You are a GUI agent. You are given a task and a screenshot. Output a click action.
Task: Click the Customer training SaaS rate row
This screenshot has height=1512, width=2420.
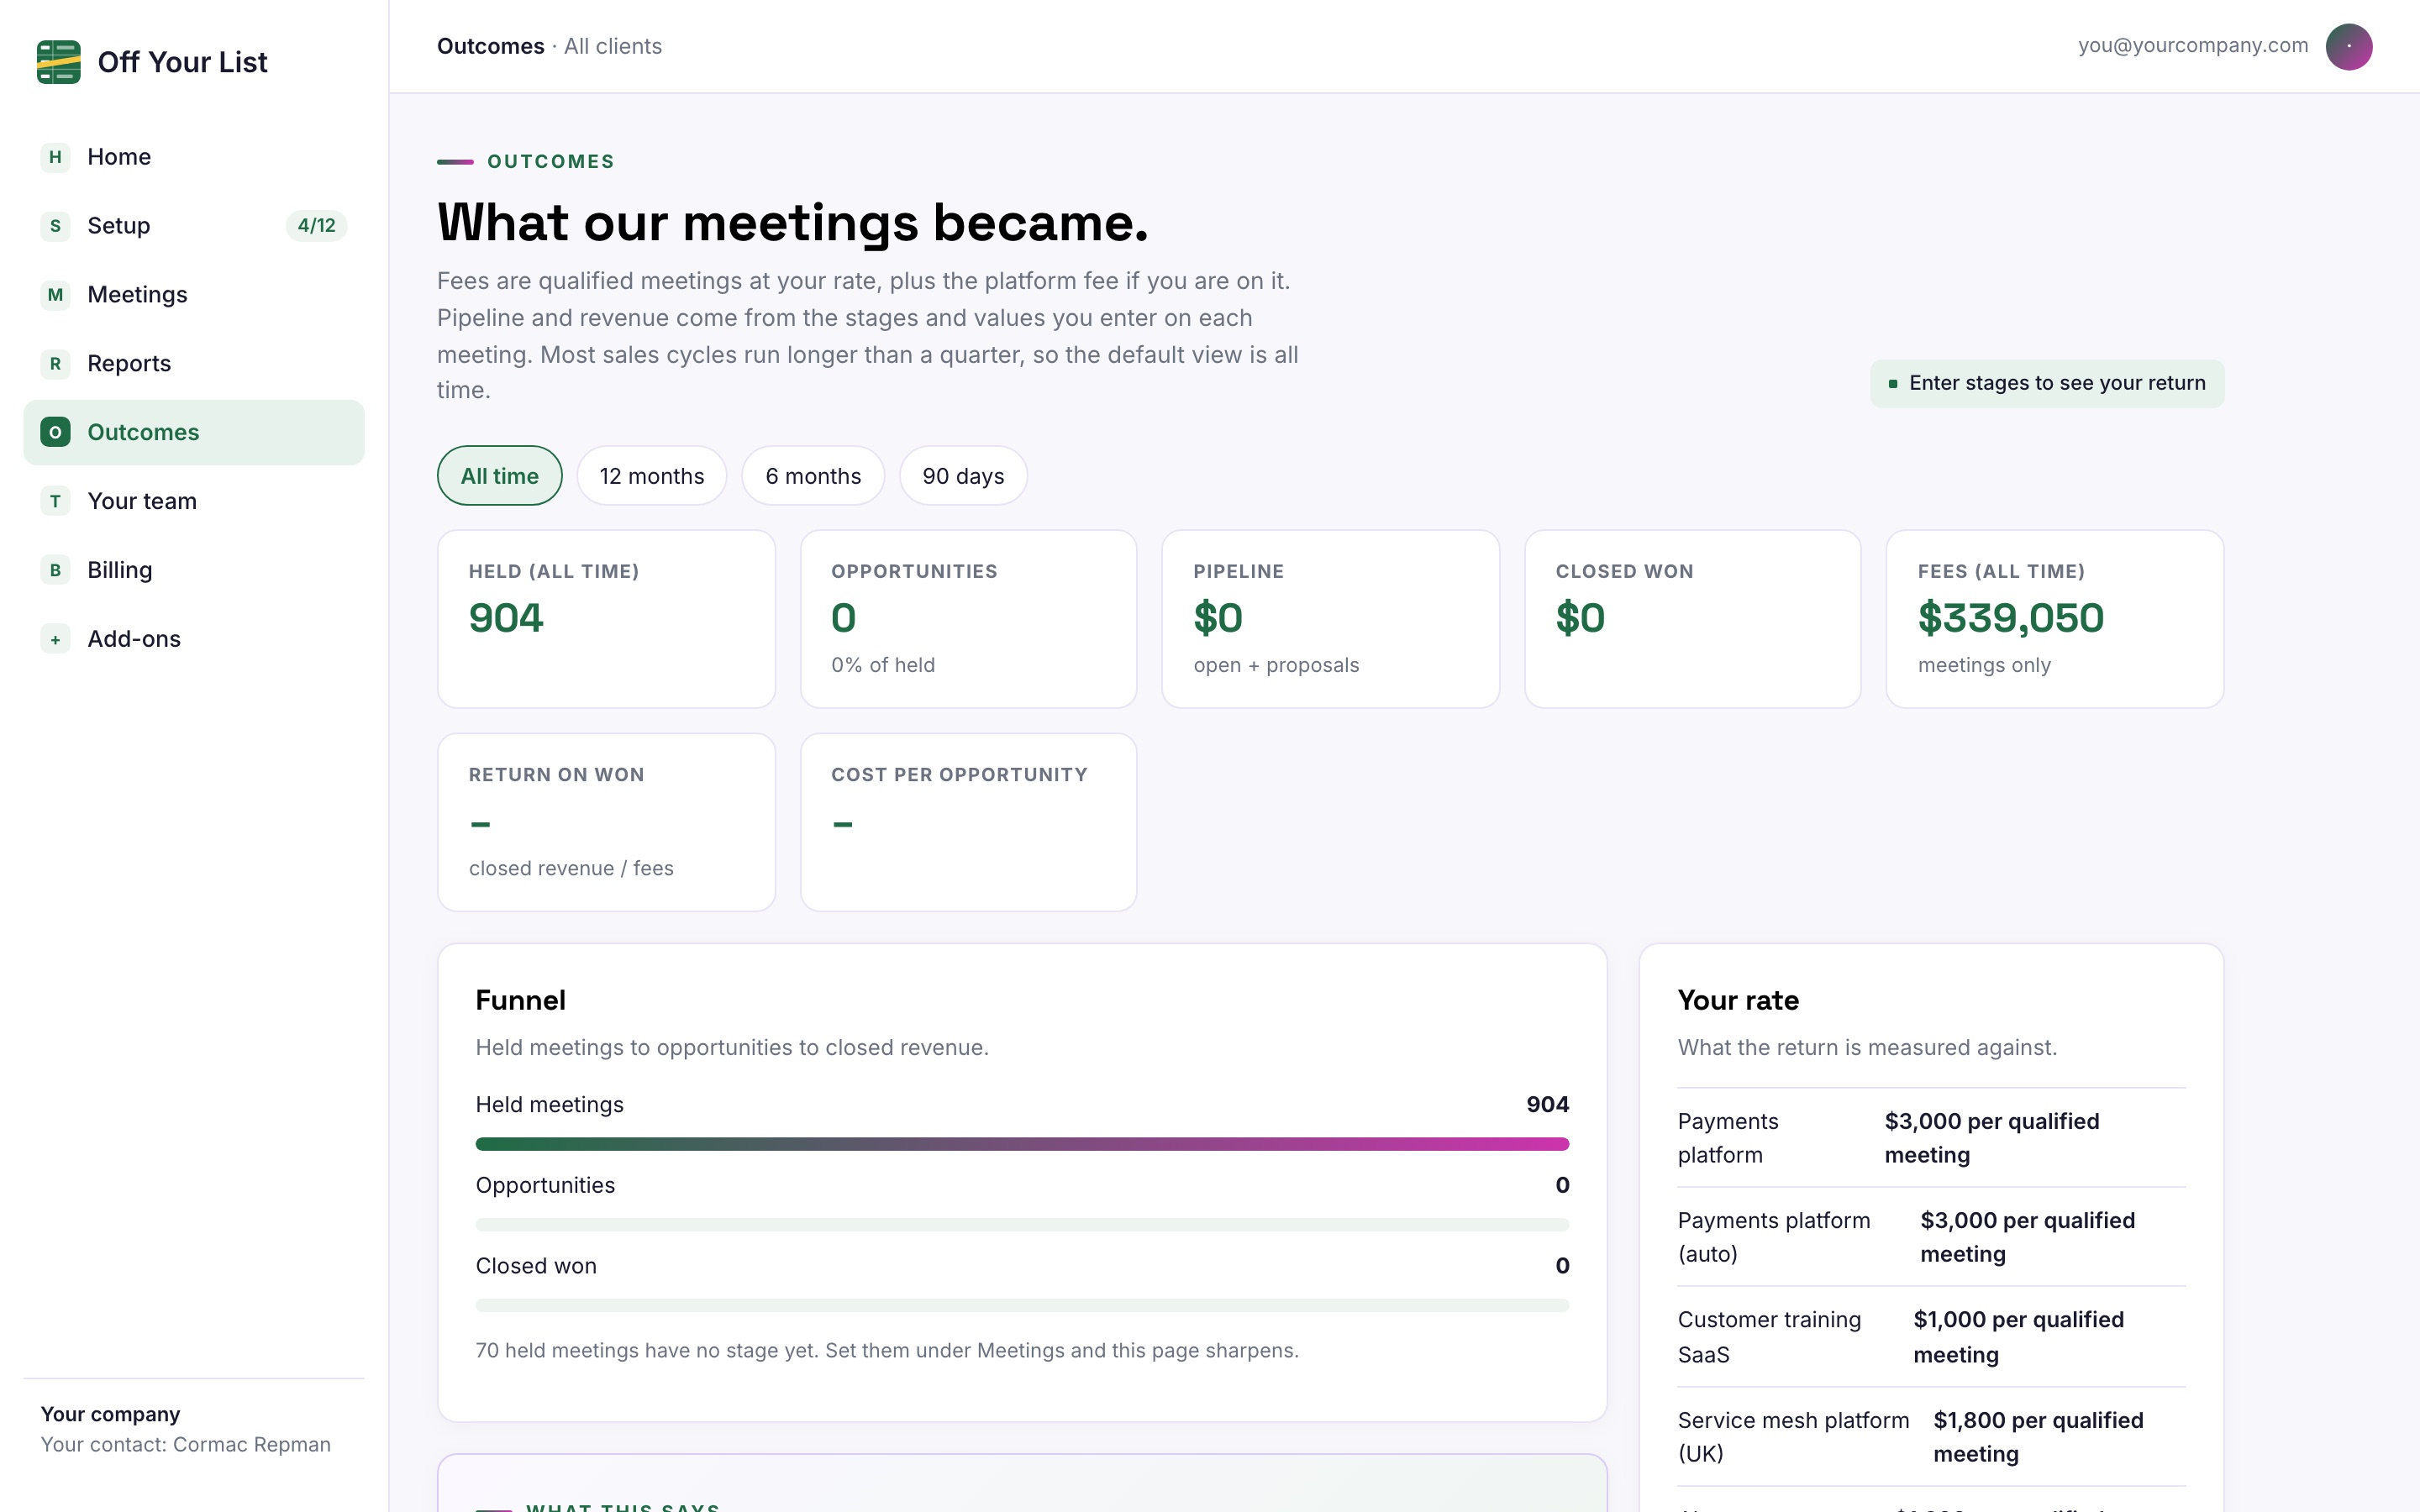point(1931,1337)
